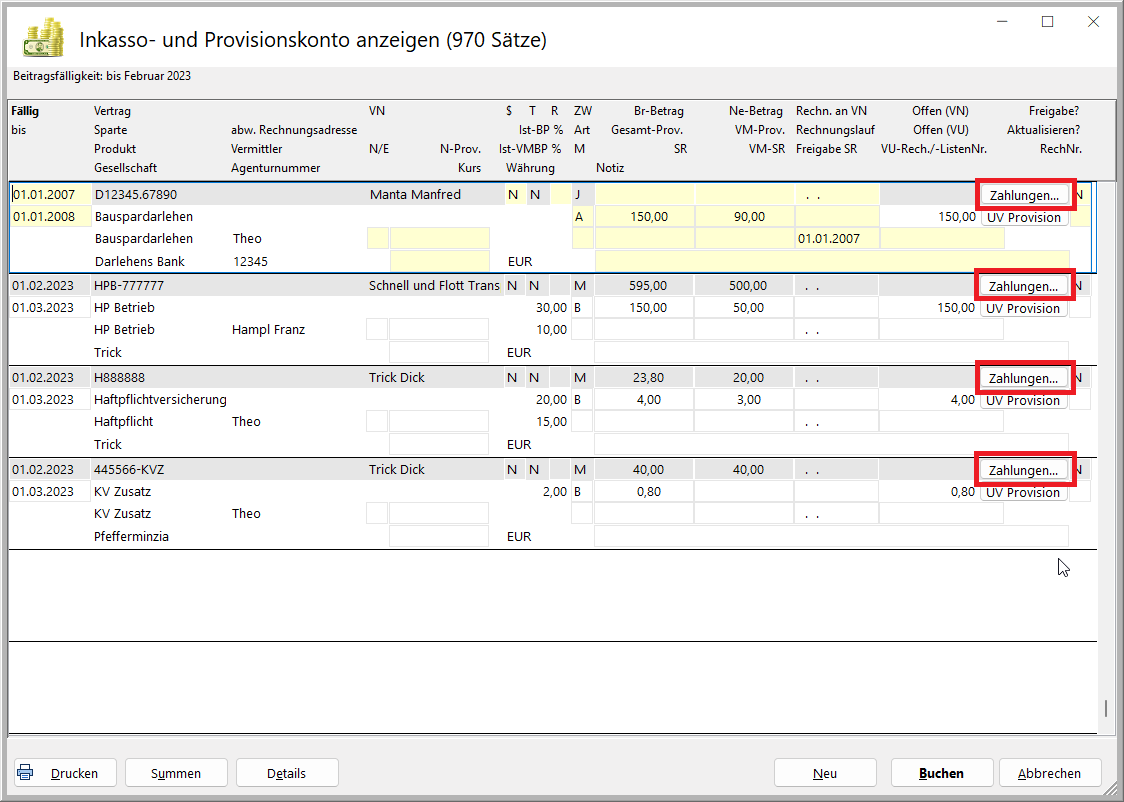
Task: Click UV Provision in KV Zusatz row
Action: 1023,493
